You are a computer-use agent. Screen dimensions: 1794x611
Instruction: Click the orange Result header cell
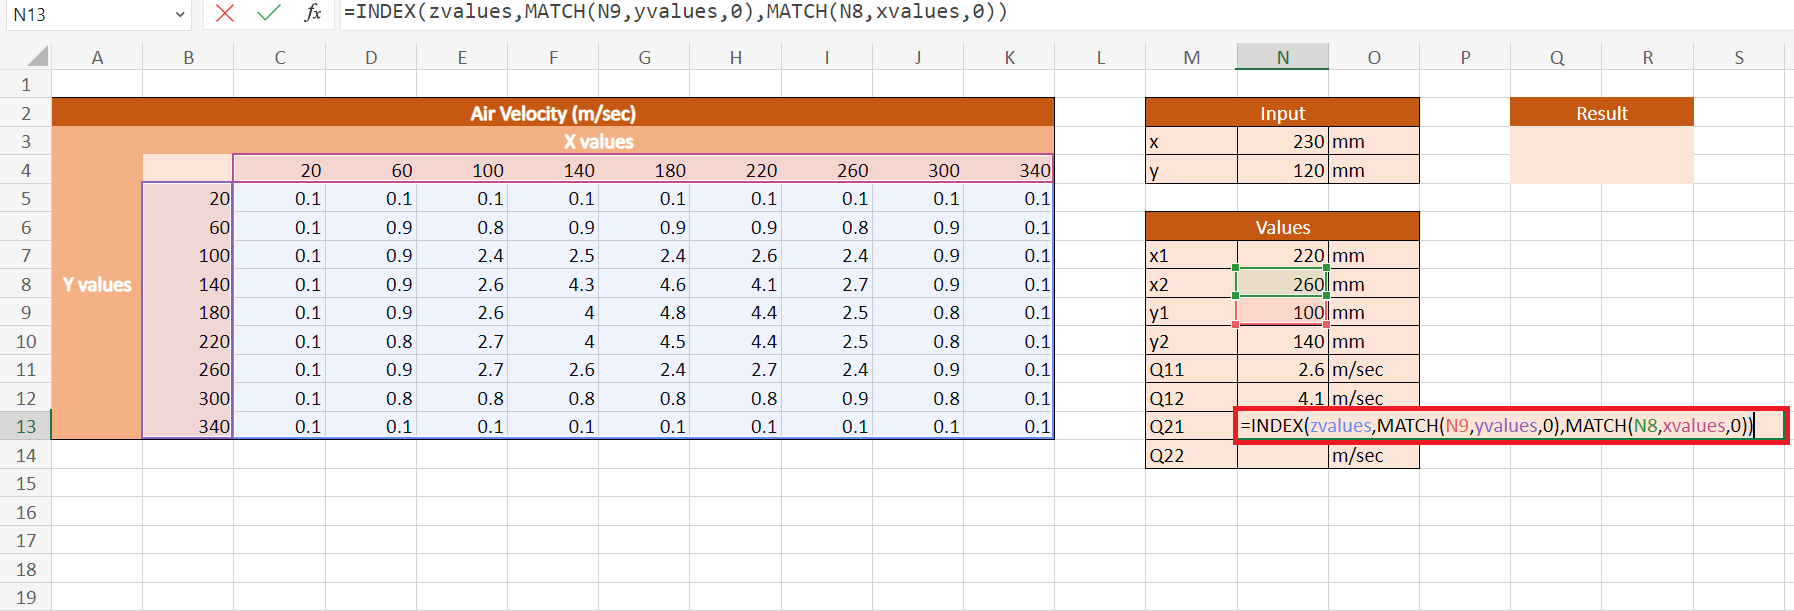pos(1601,113)
